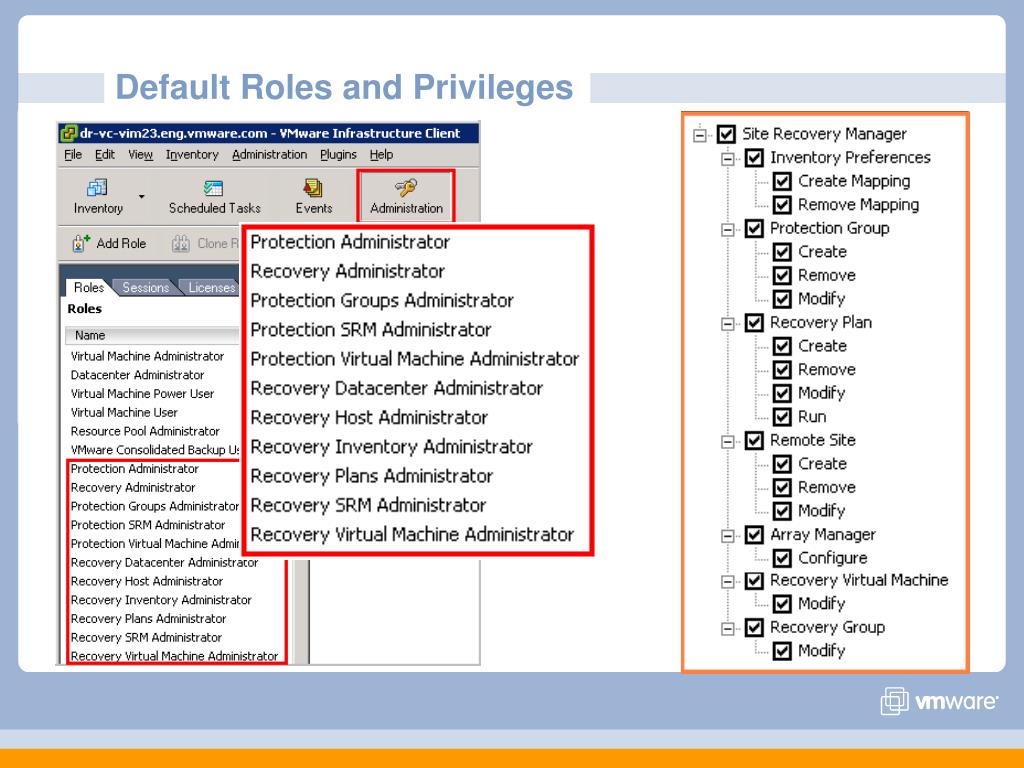Open the Edit menu
Image resolution: width=1024 pixels, height=768 pixels.
click(104, 155)
